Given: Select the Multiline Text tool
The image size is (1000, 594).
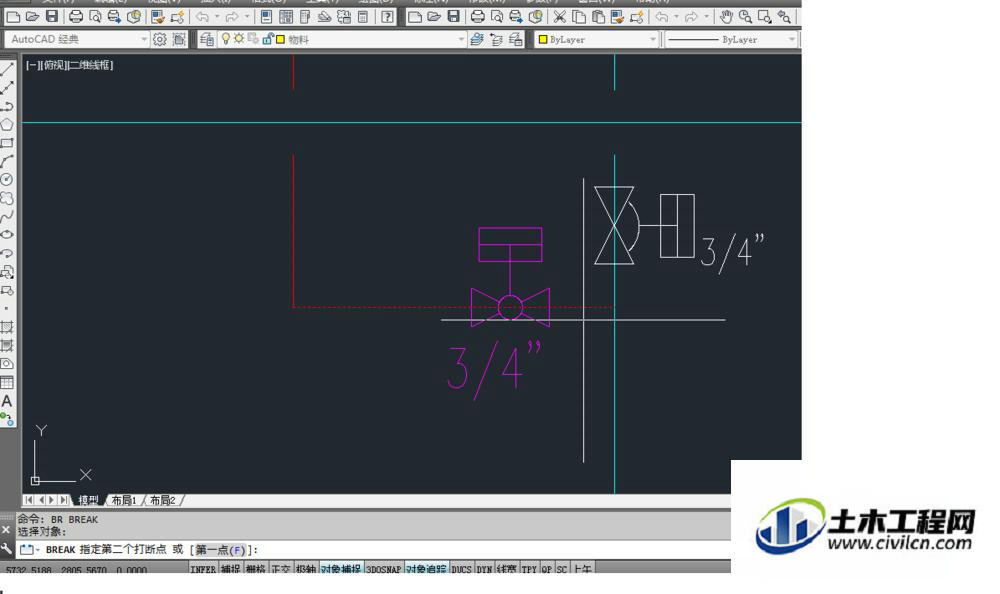Looking at the screenshot, I should tap(7, 401).
